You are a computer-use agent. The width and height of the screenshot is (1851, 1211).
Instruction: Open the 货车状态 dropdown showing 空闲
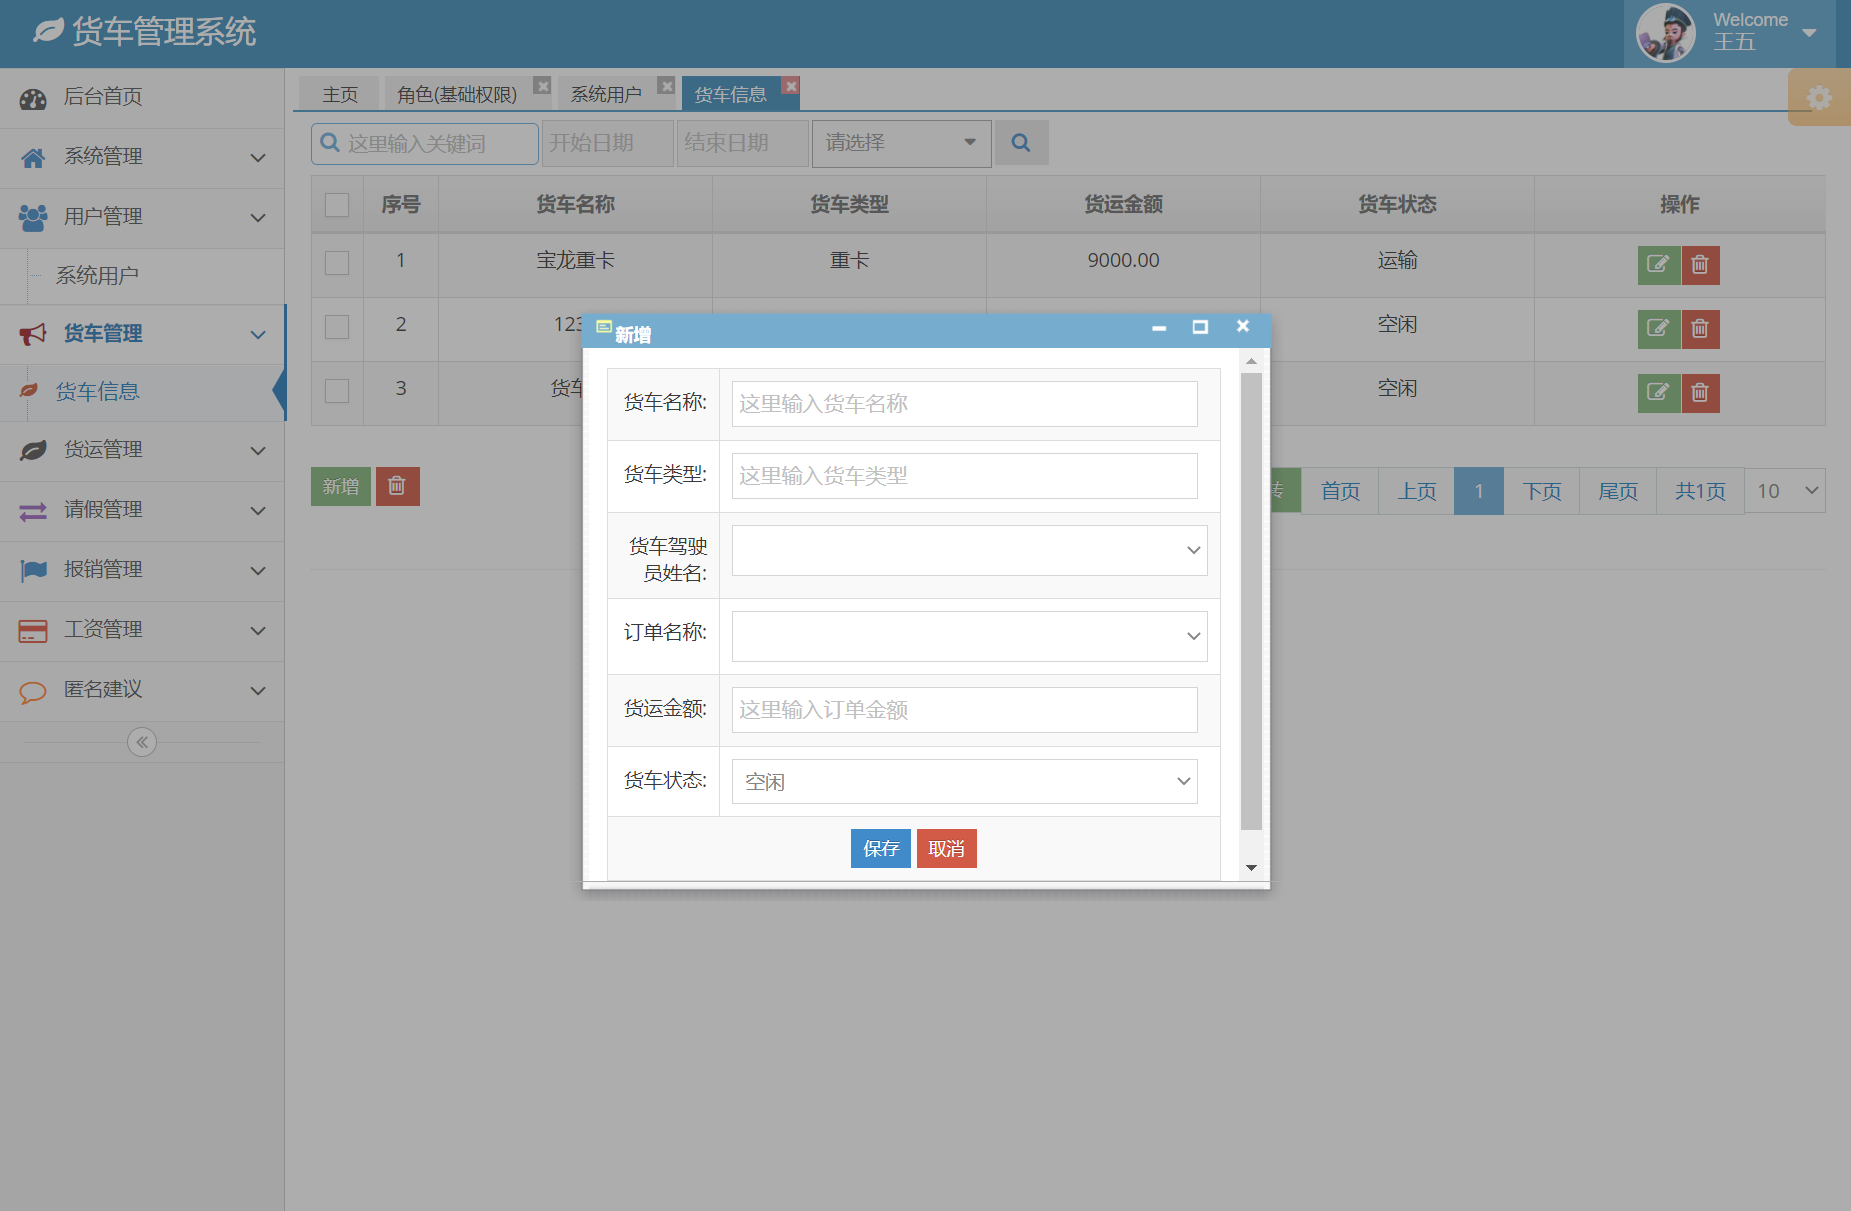(962, 781)
